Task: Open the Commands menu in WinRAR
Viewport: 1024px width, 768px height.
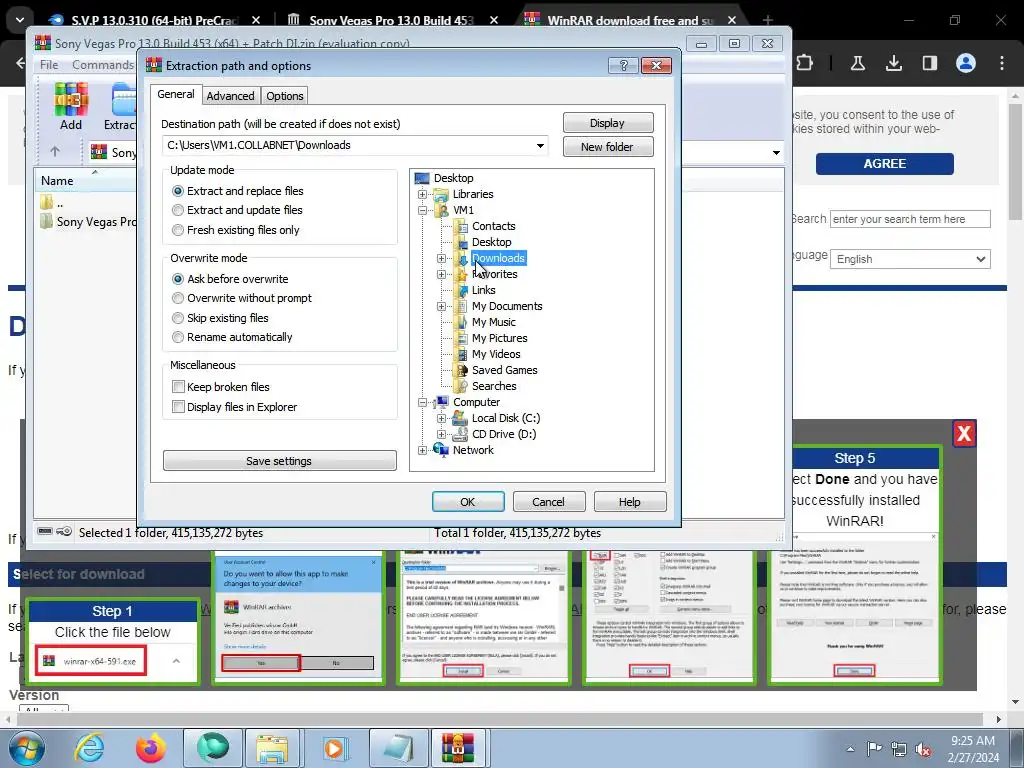Action: [x=103, y=65]
